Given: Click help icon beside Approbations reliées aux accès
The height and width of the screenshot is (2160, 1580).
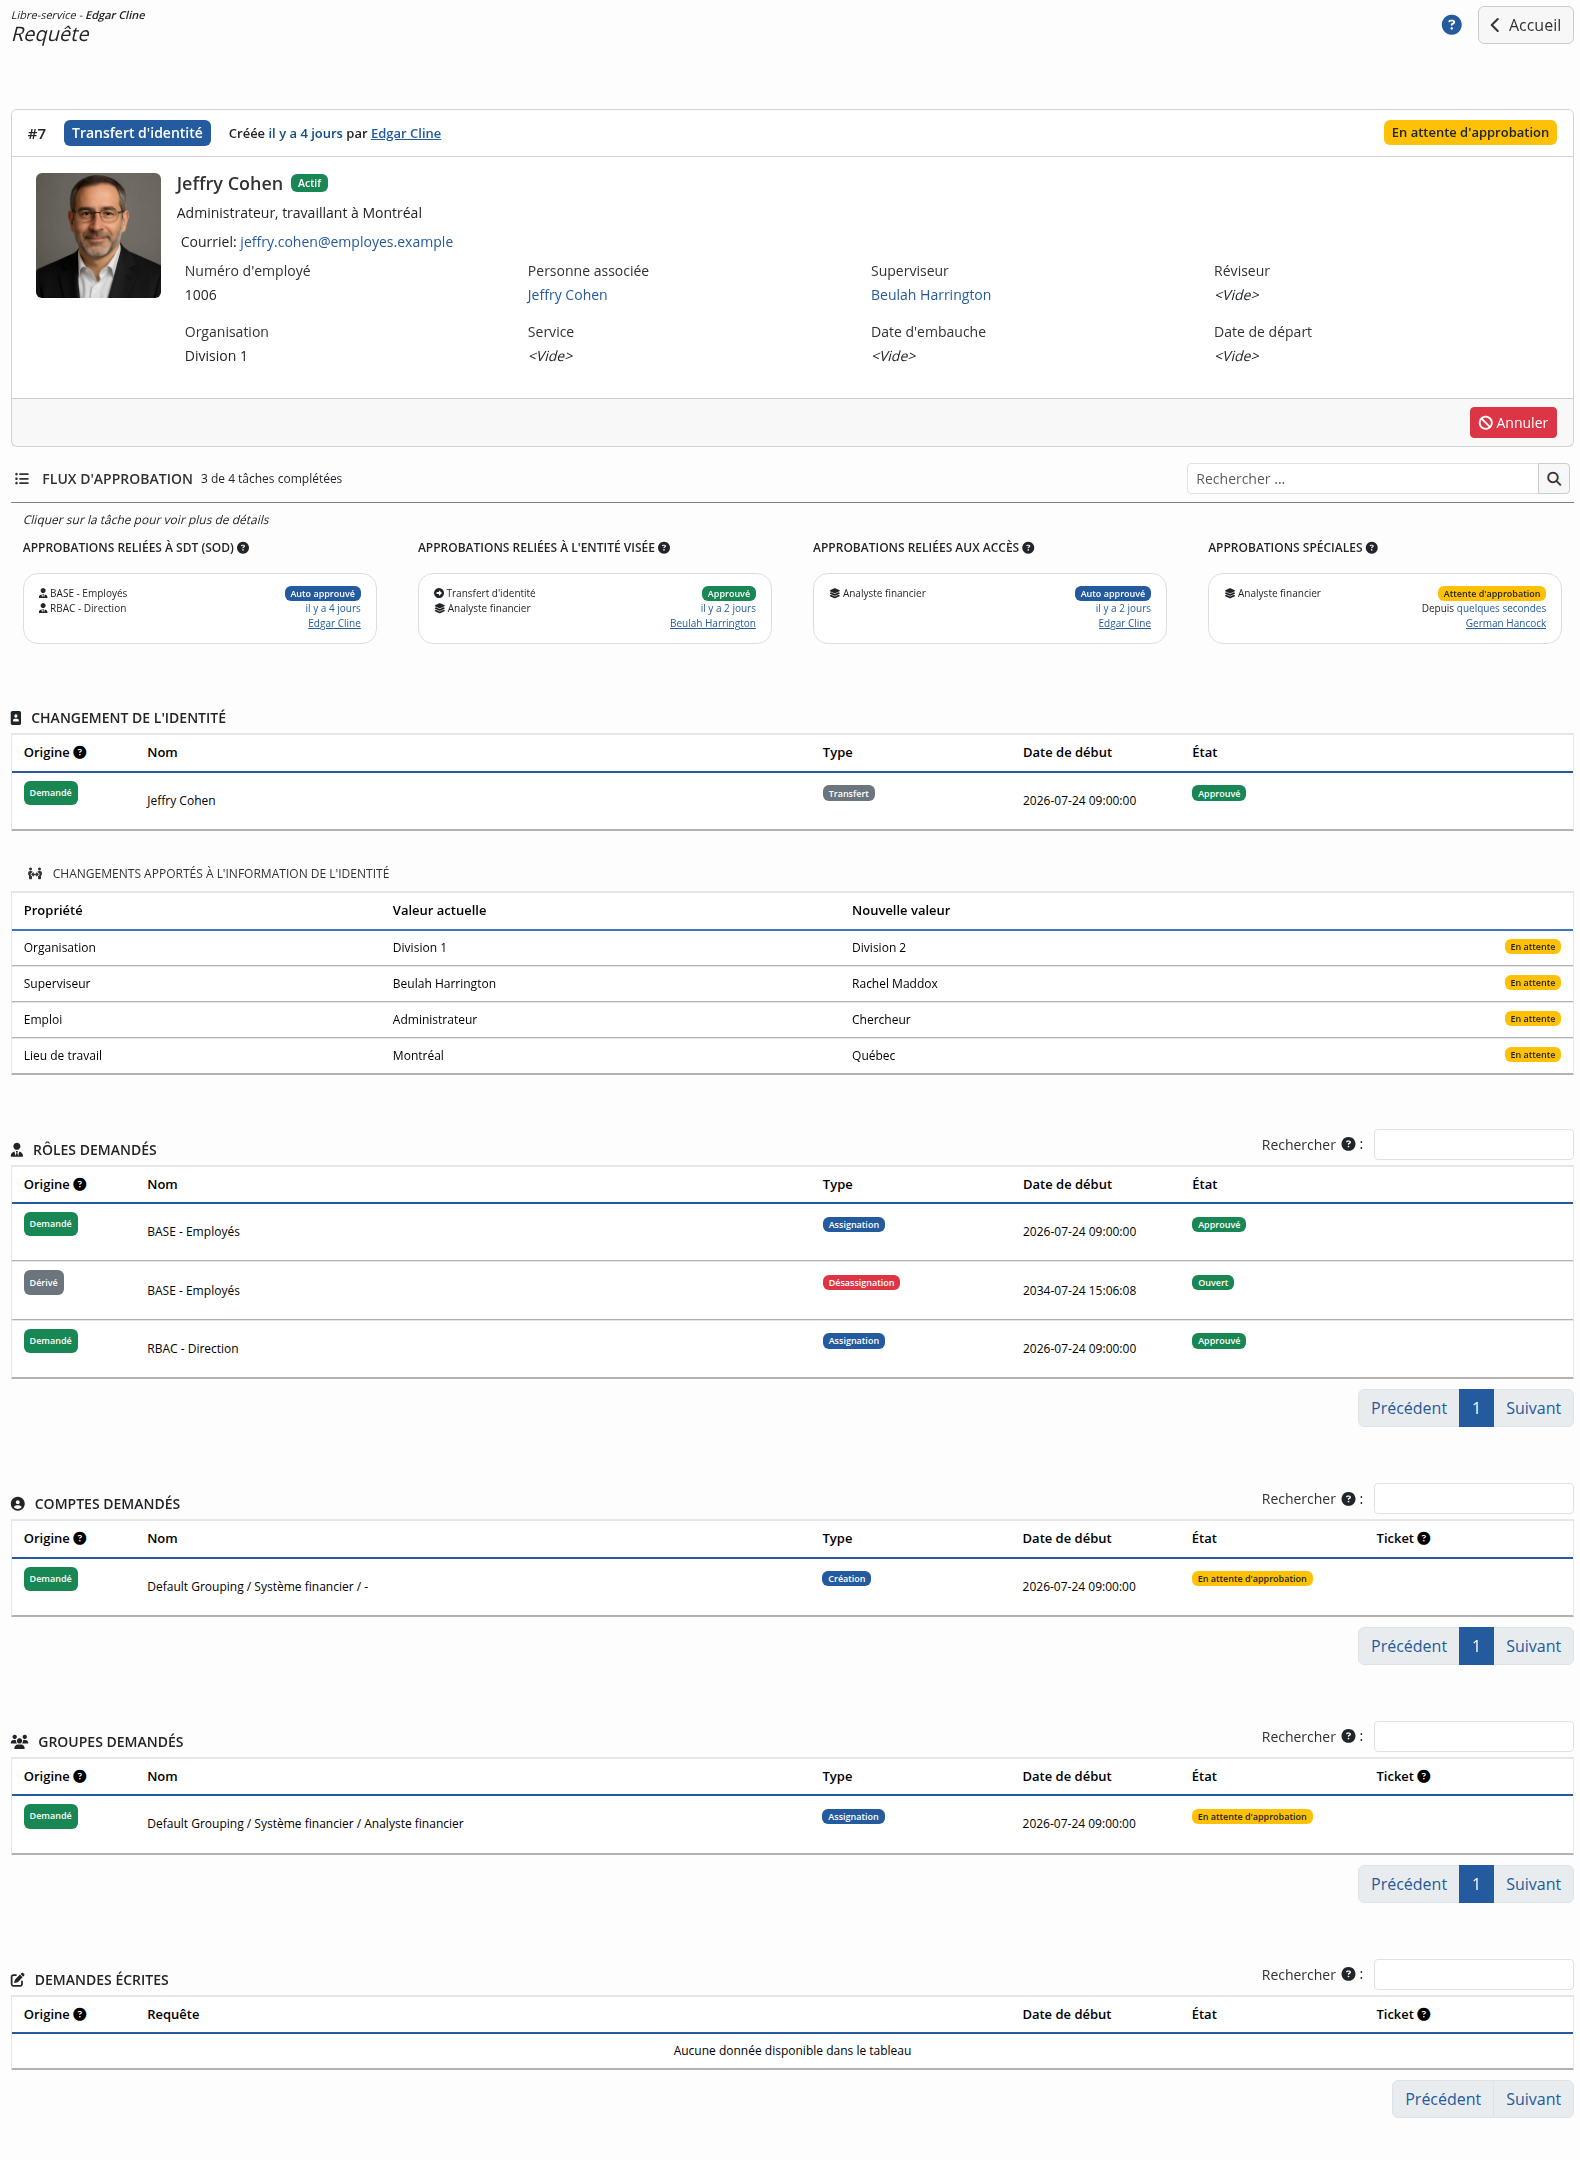Looking at the screenshot, I should point(1028,548).
